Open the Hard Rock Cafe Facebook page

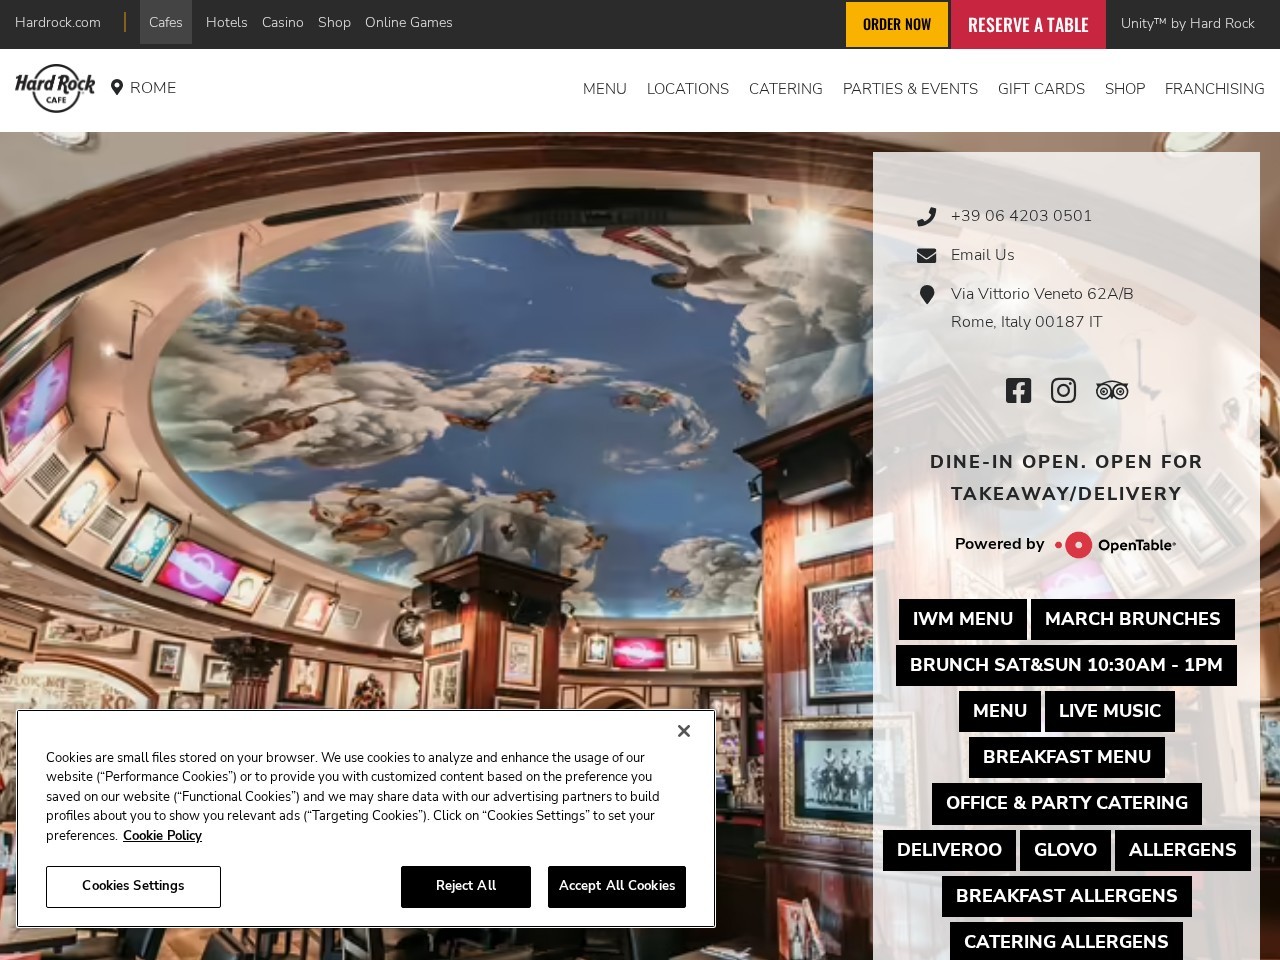point(1018,390)
